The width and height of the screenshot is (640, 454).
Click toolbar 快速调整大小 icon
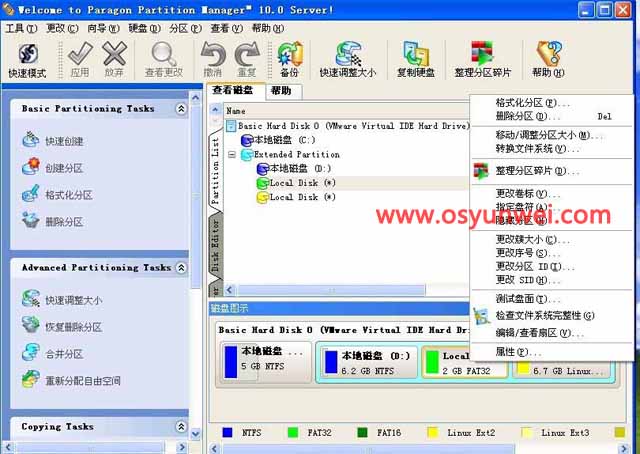pos(348,54)
